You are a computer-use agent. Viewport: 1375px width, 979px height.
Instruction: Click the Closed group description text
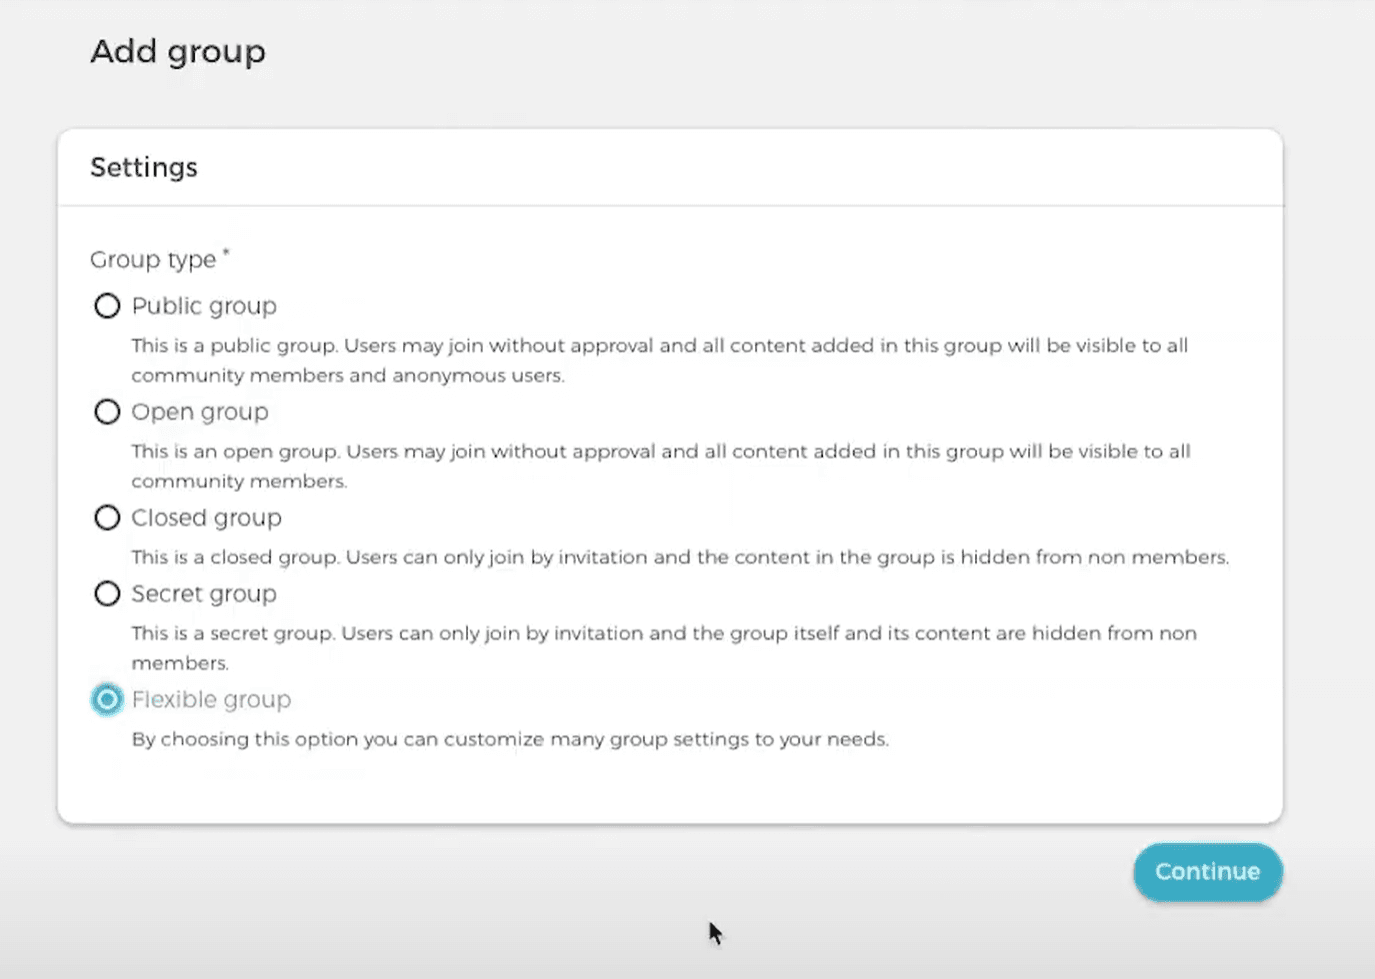click(x=680, y=557)
